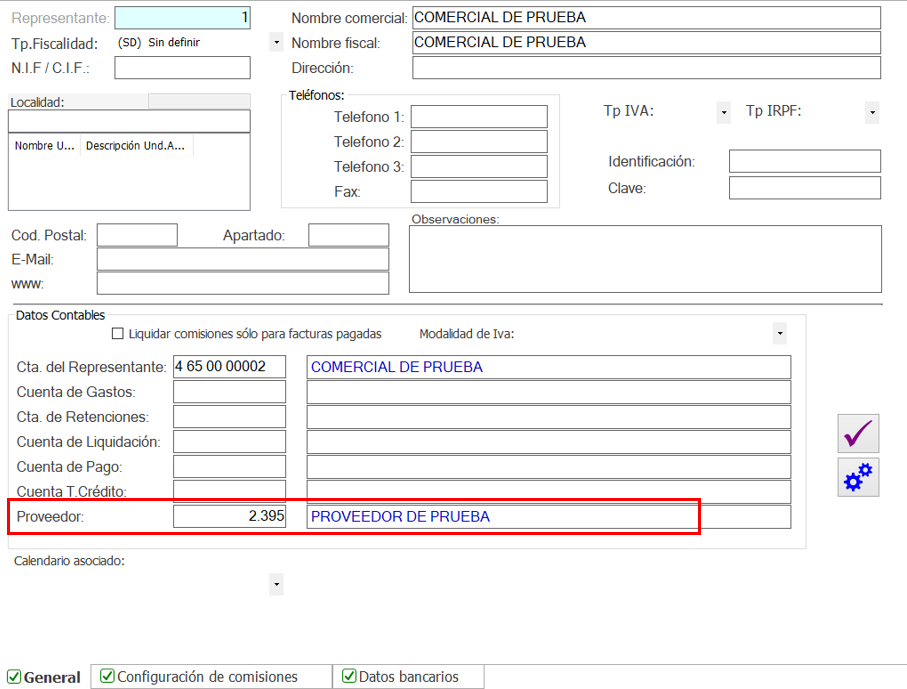Expand the Tp IRPF dropdown
Viewport: 907px width, 689px height.
coord(872,112)
